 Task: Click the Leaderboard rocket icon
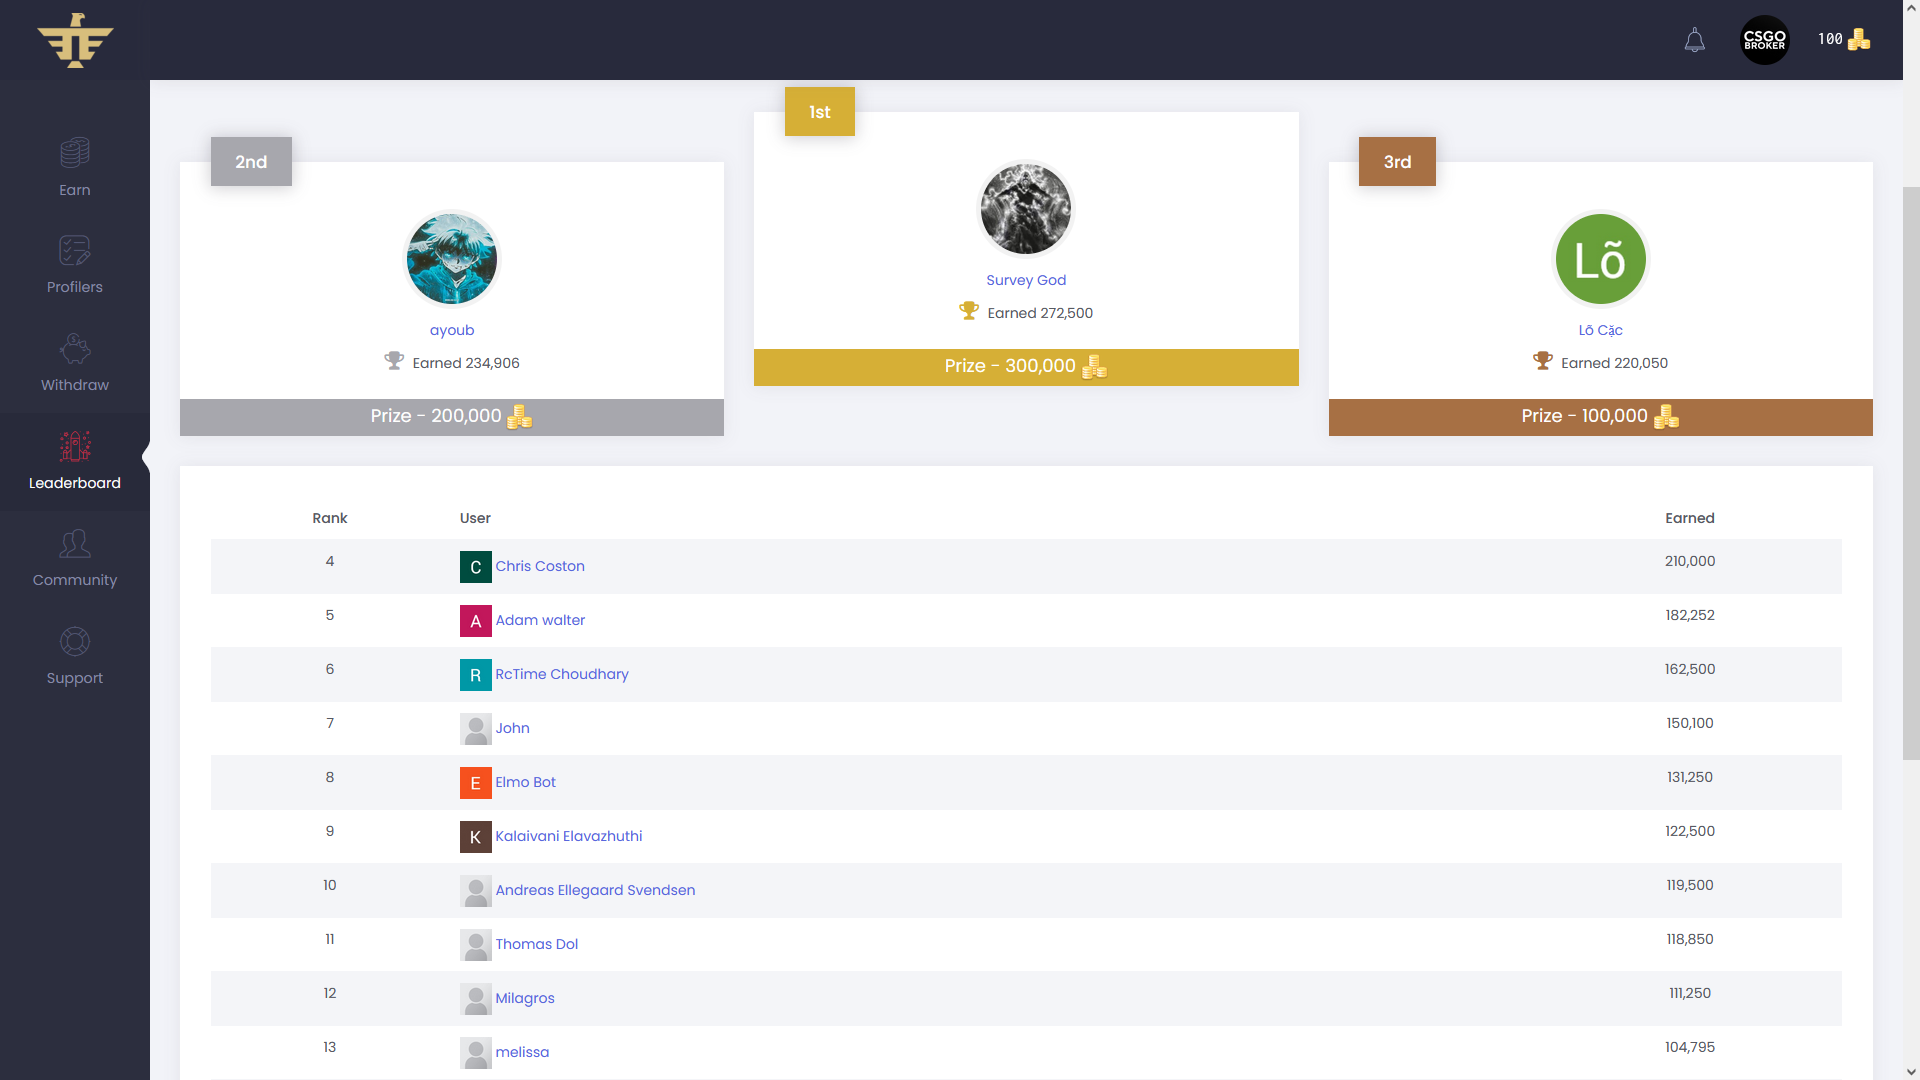[74, 445]
